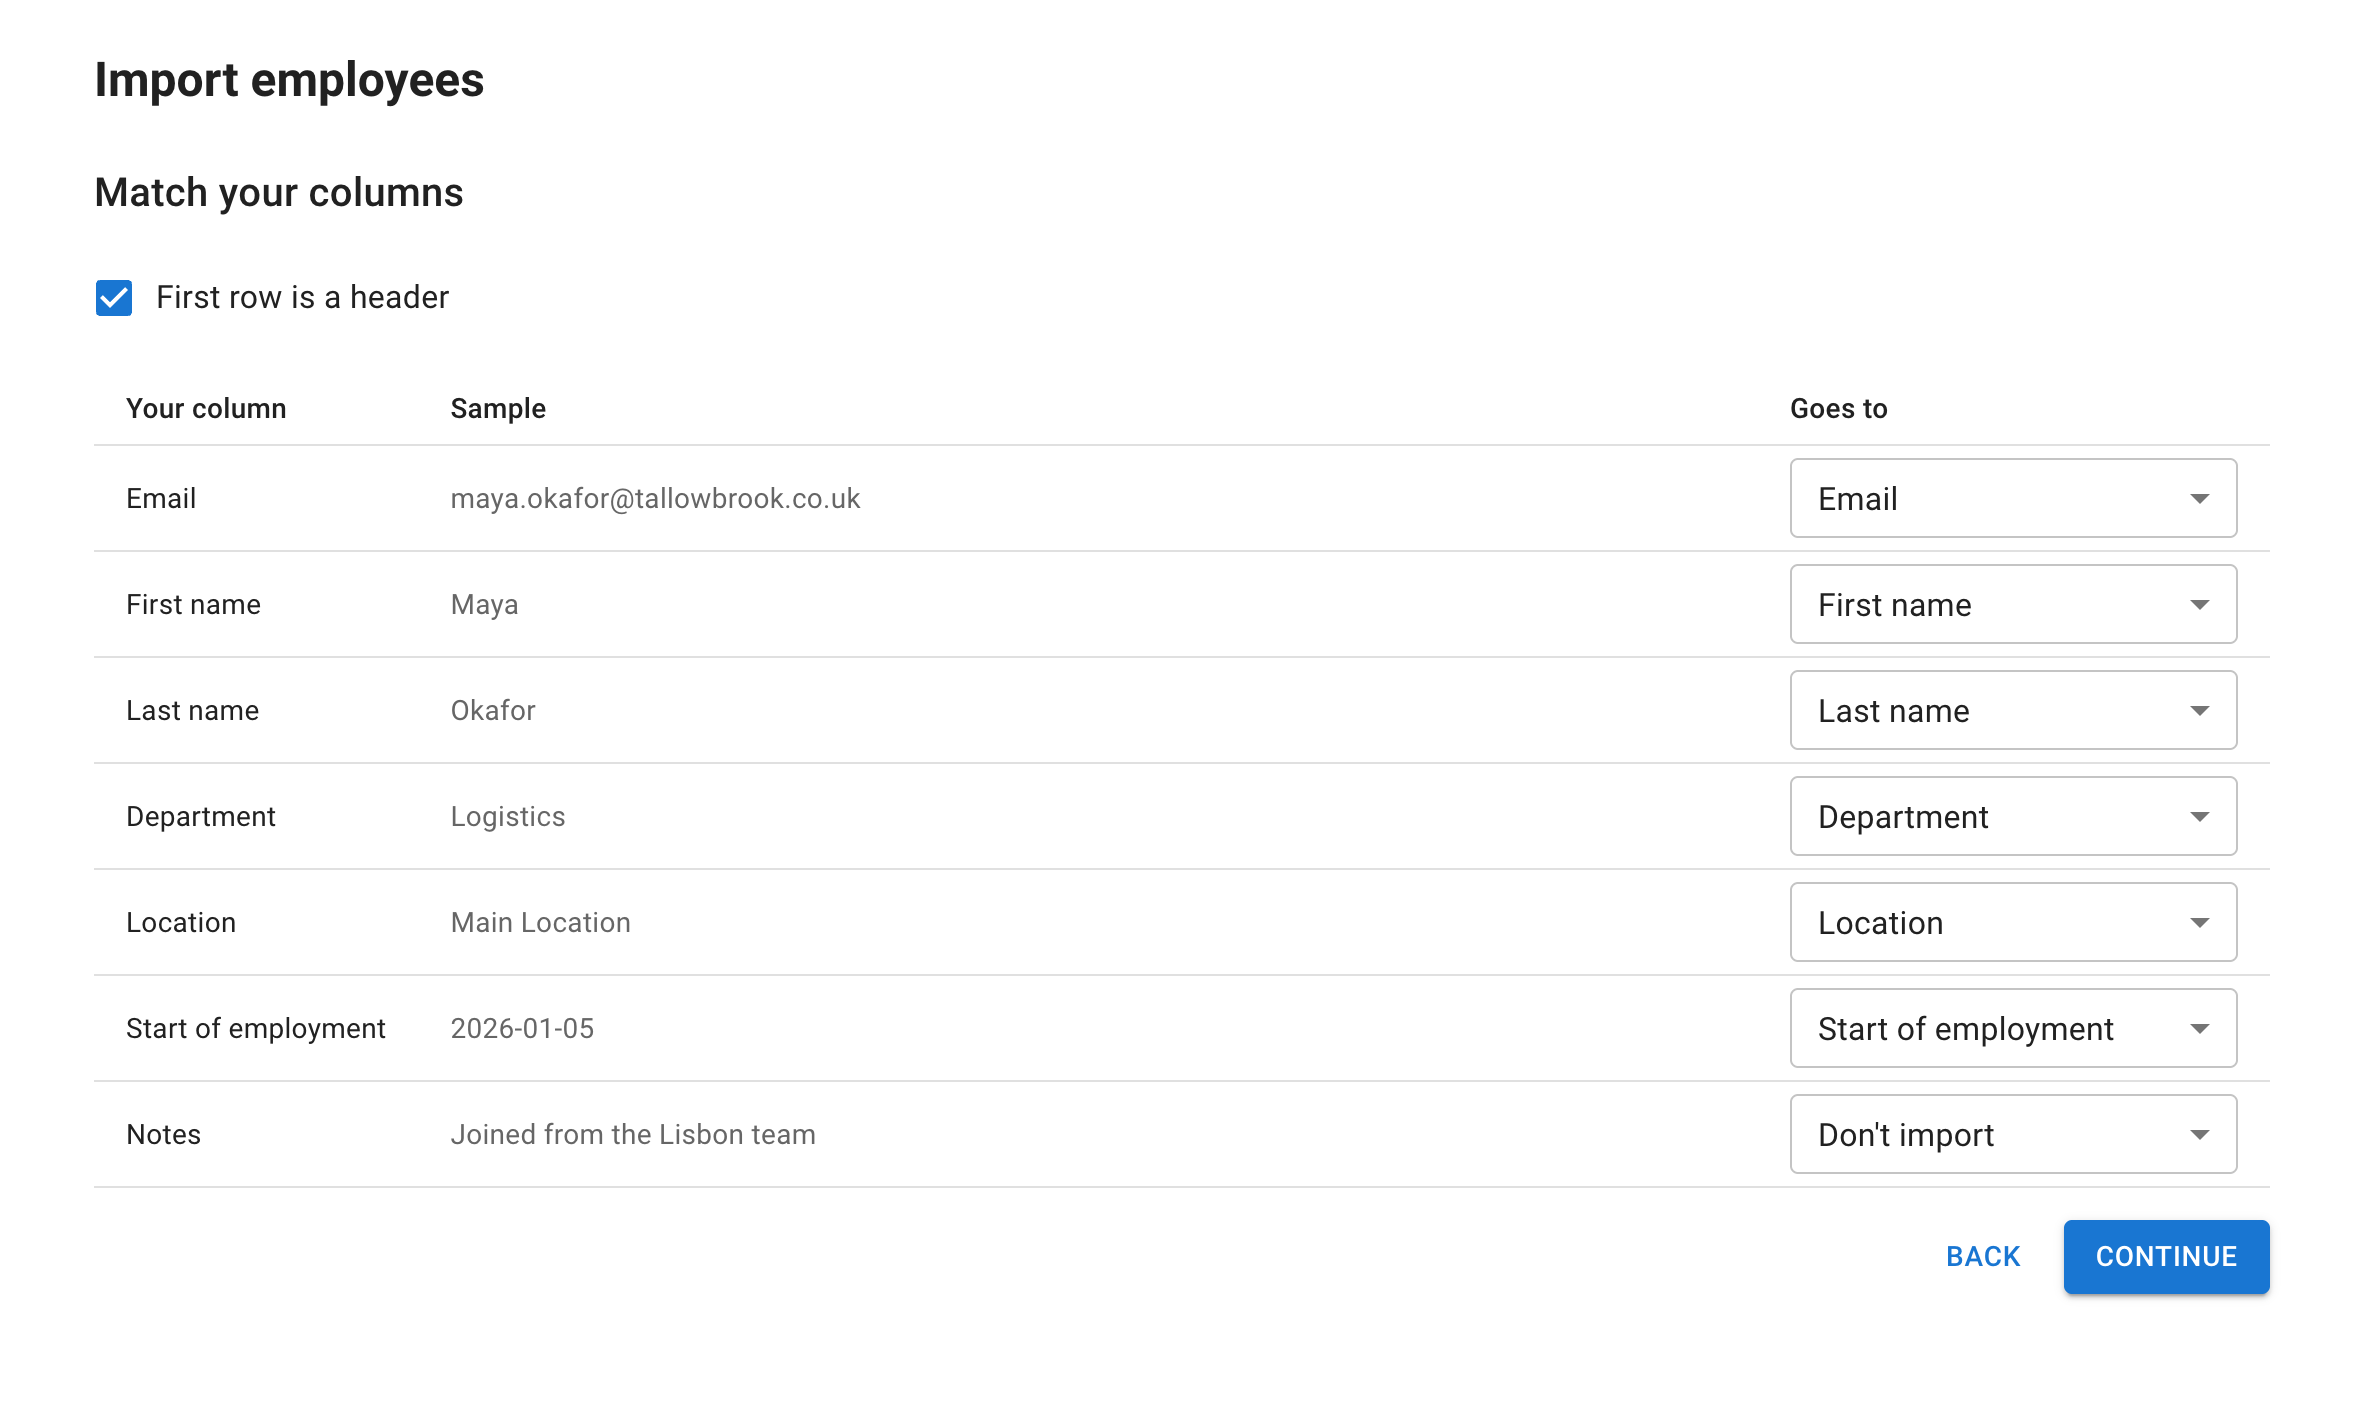Click the 'Goes to' column header
Viewport: 2366px width, 1406px height.
pos(1838,408)
